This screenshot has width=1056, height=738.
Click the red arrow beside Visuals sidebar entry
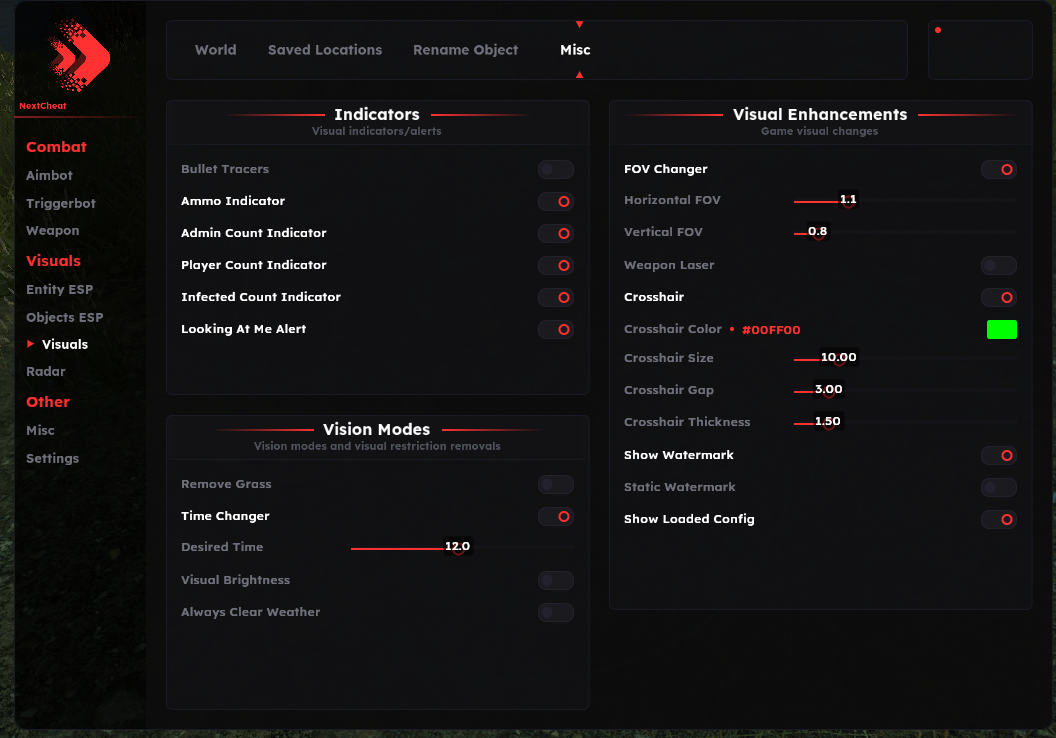(32, 343)
